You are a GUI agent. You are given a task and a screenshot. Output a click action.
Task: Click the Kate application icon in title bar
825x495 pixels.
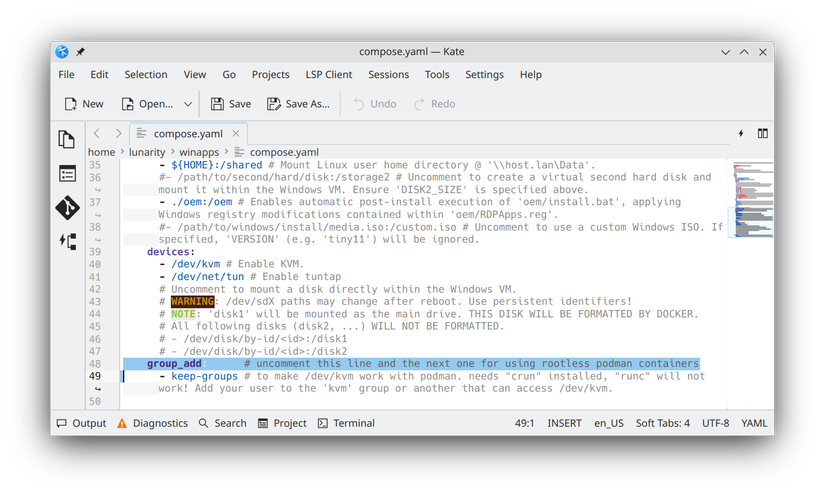point(62,52)
